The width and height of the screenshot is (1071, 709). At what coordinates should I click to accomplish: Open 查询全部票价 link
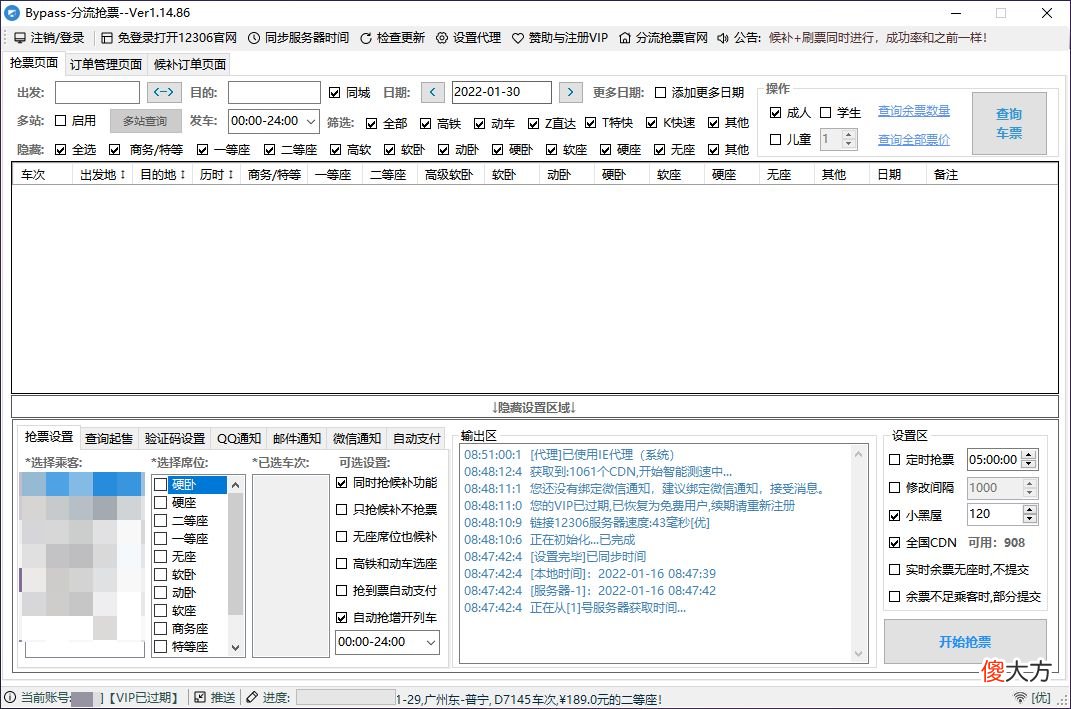point(914,139)
